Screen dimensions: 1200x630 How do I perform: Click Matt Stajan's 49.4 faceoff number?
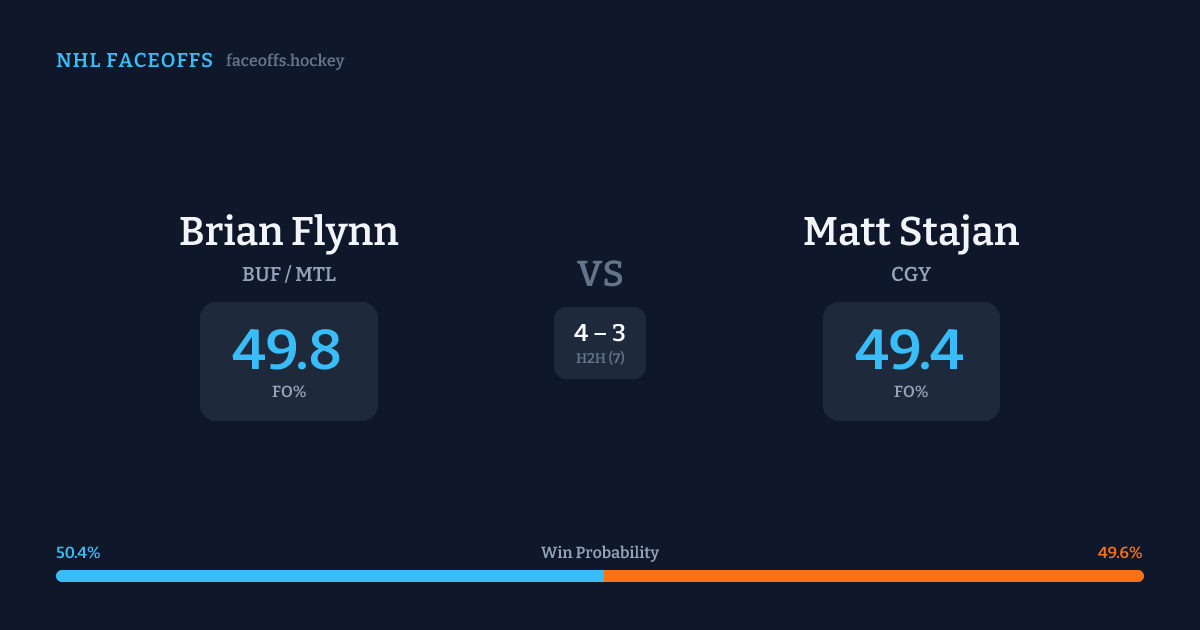(x=909, y=350)
